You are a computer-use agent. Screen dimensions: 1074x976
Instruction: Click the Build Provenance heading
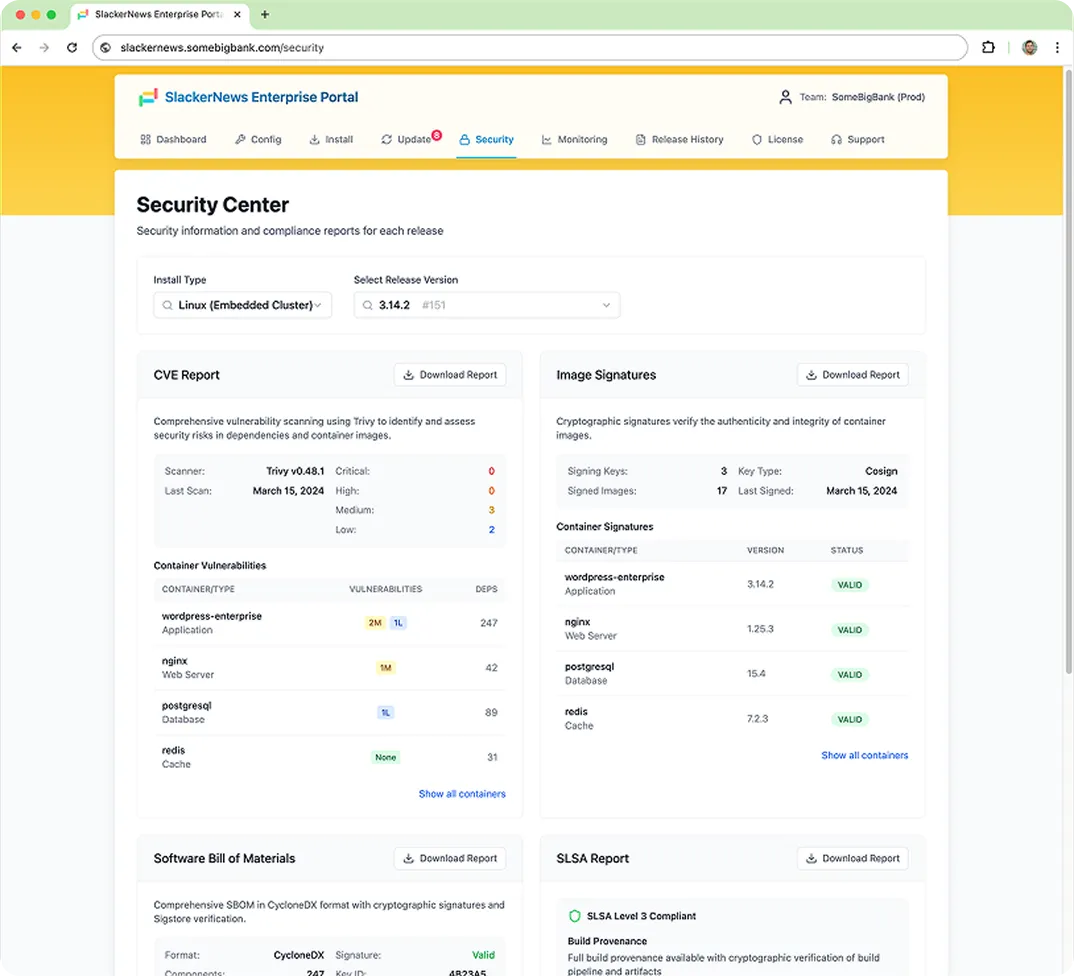point(608,942)
